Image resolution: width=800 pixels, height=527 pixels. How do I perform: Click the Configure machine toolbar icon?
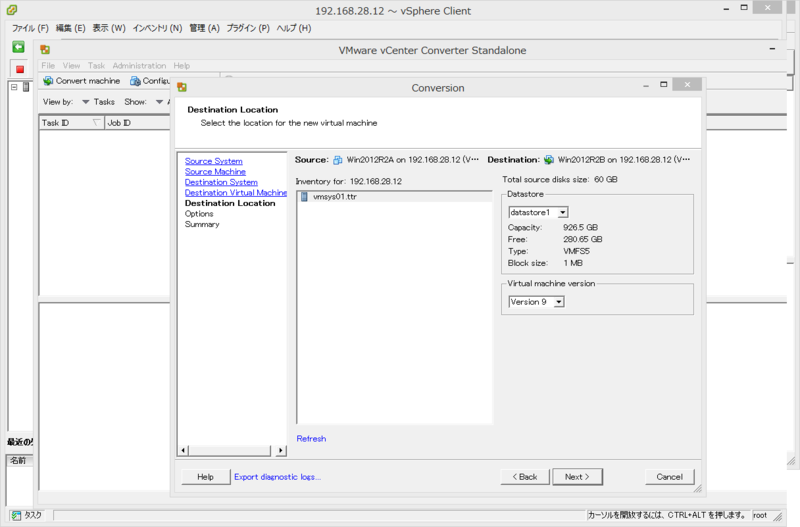tap(135, 81)
